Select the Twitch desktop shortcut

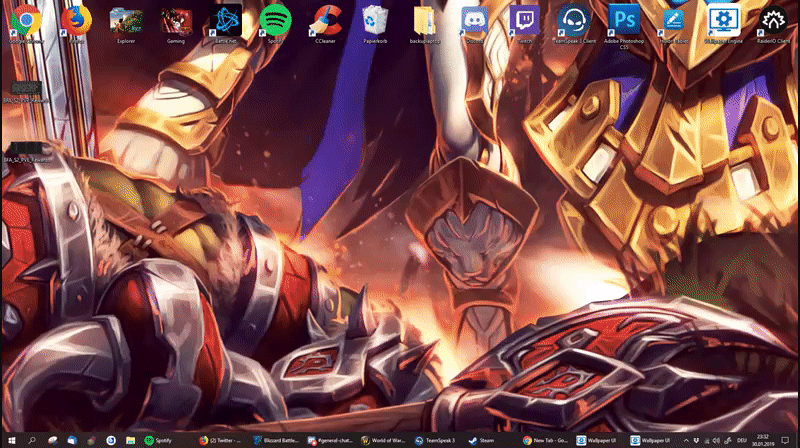pyautogui.click(x=524, y=23)
